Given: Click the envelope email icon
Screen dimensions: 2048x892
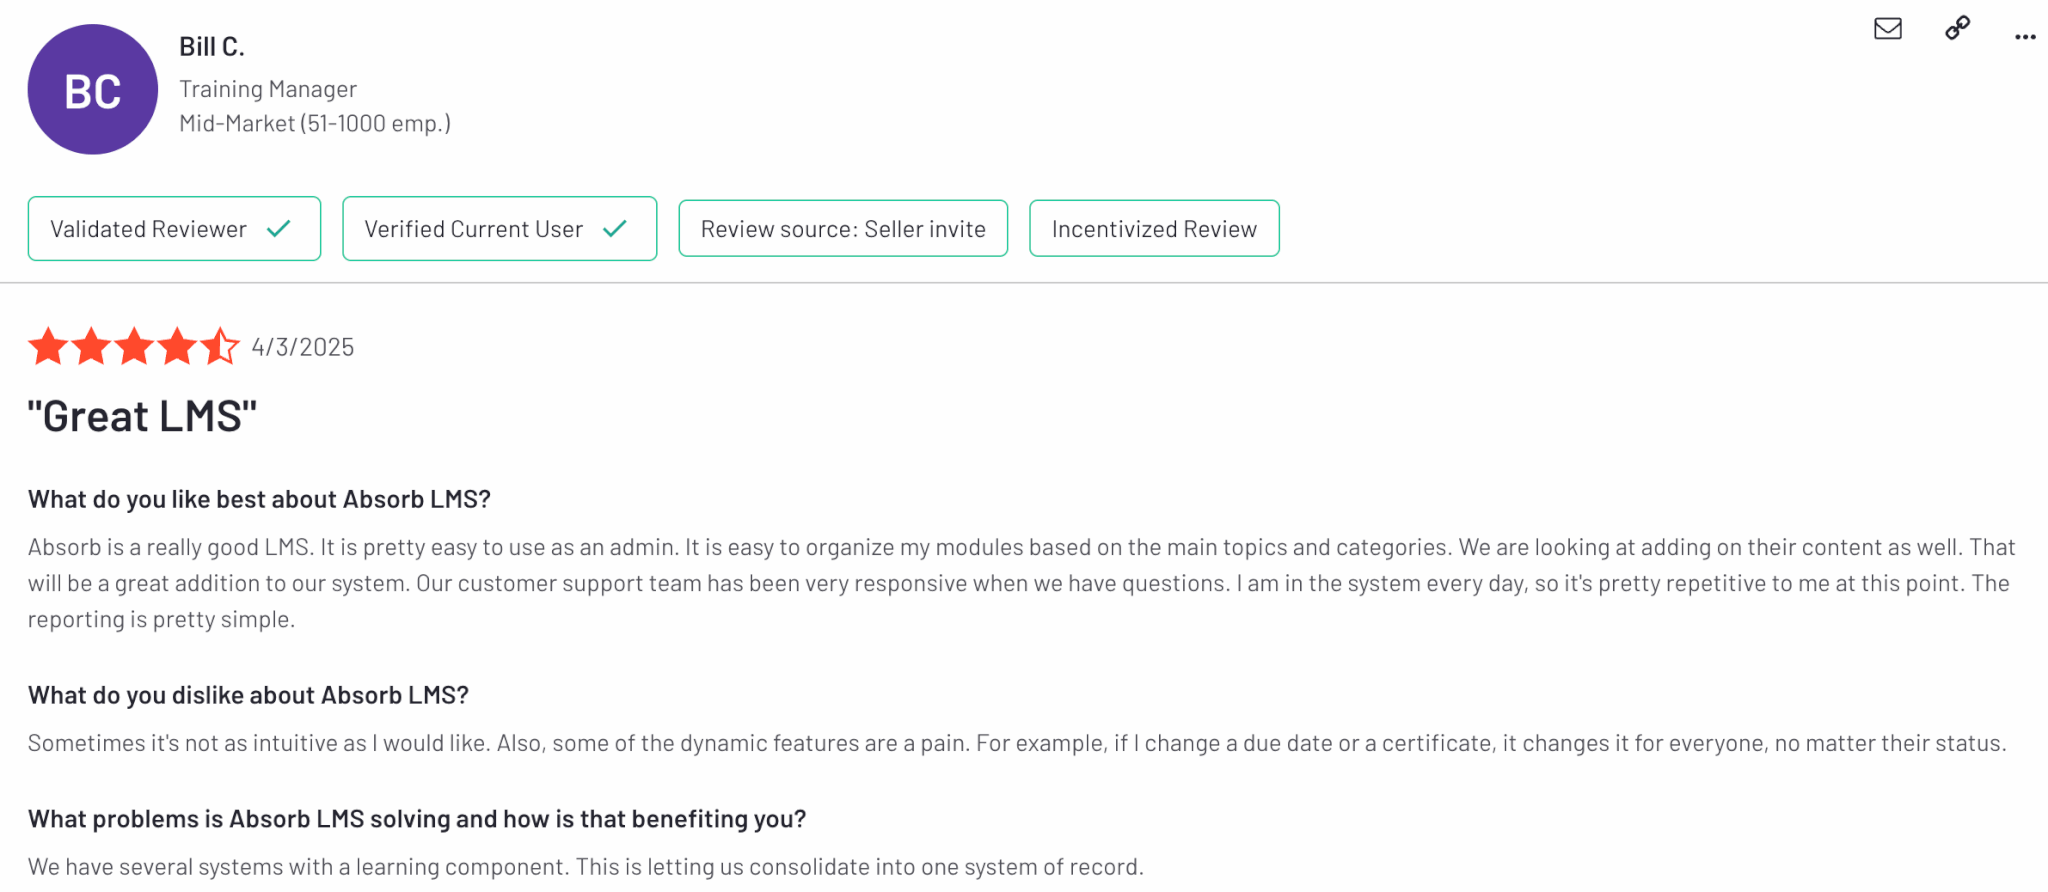Looking at the screenshot, I should click(1887, 28).
